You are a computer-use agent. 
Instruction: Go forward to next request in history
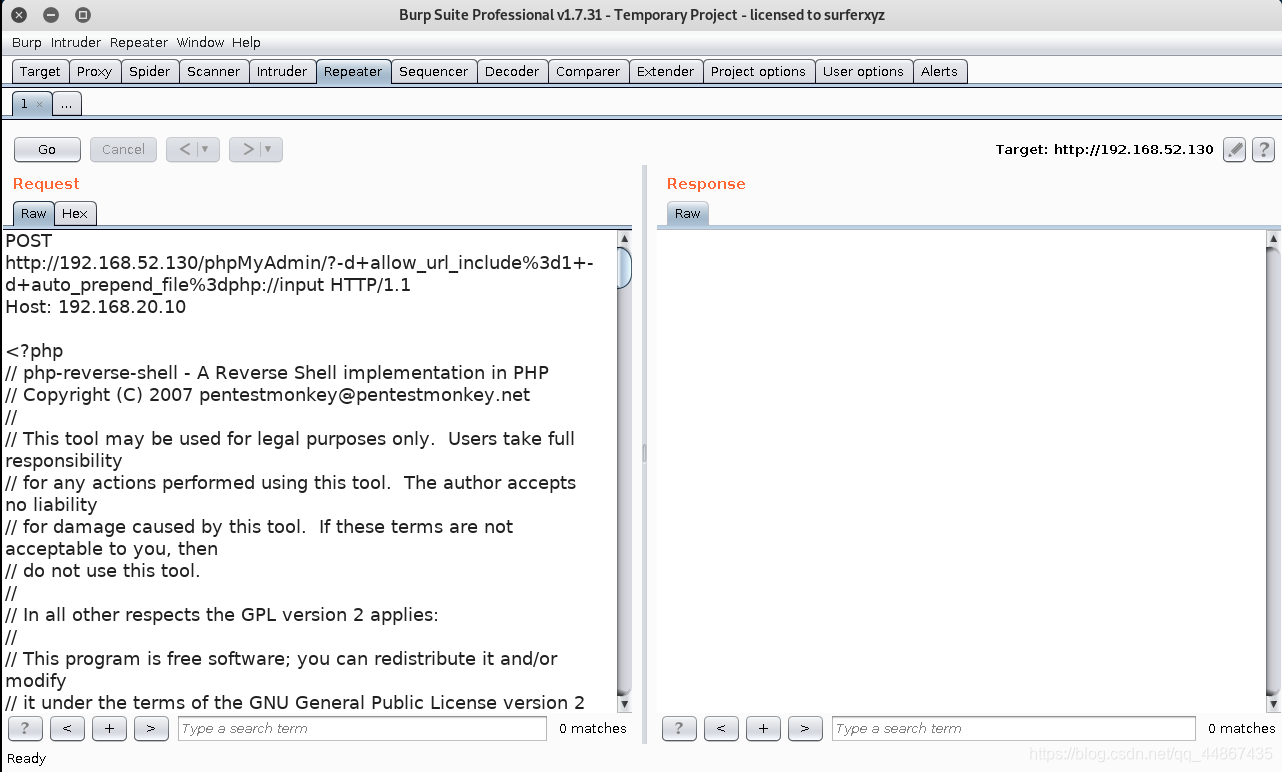[x=247, y=150]
